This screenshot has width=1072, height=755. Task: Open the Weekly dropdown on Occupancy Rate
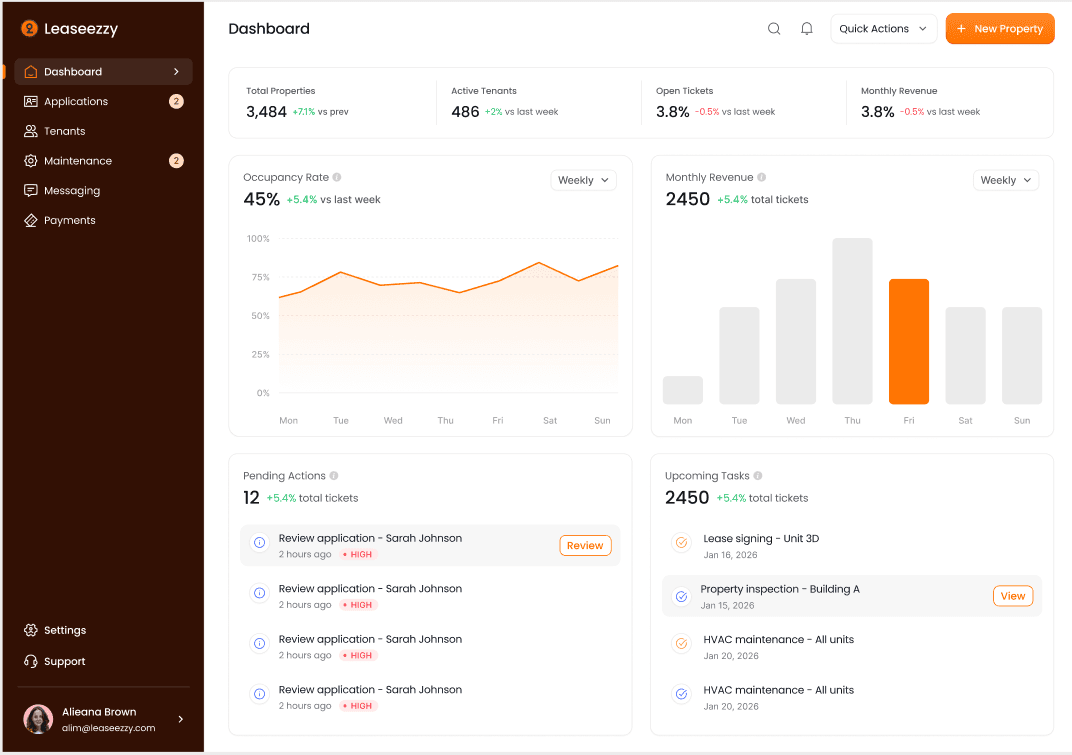point(583,180)
